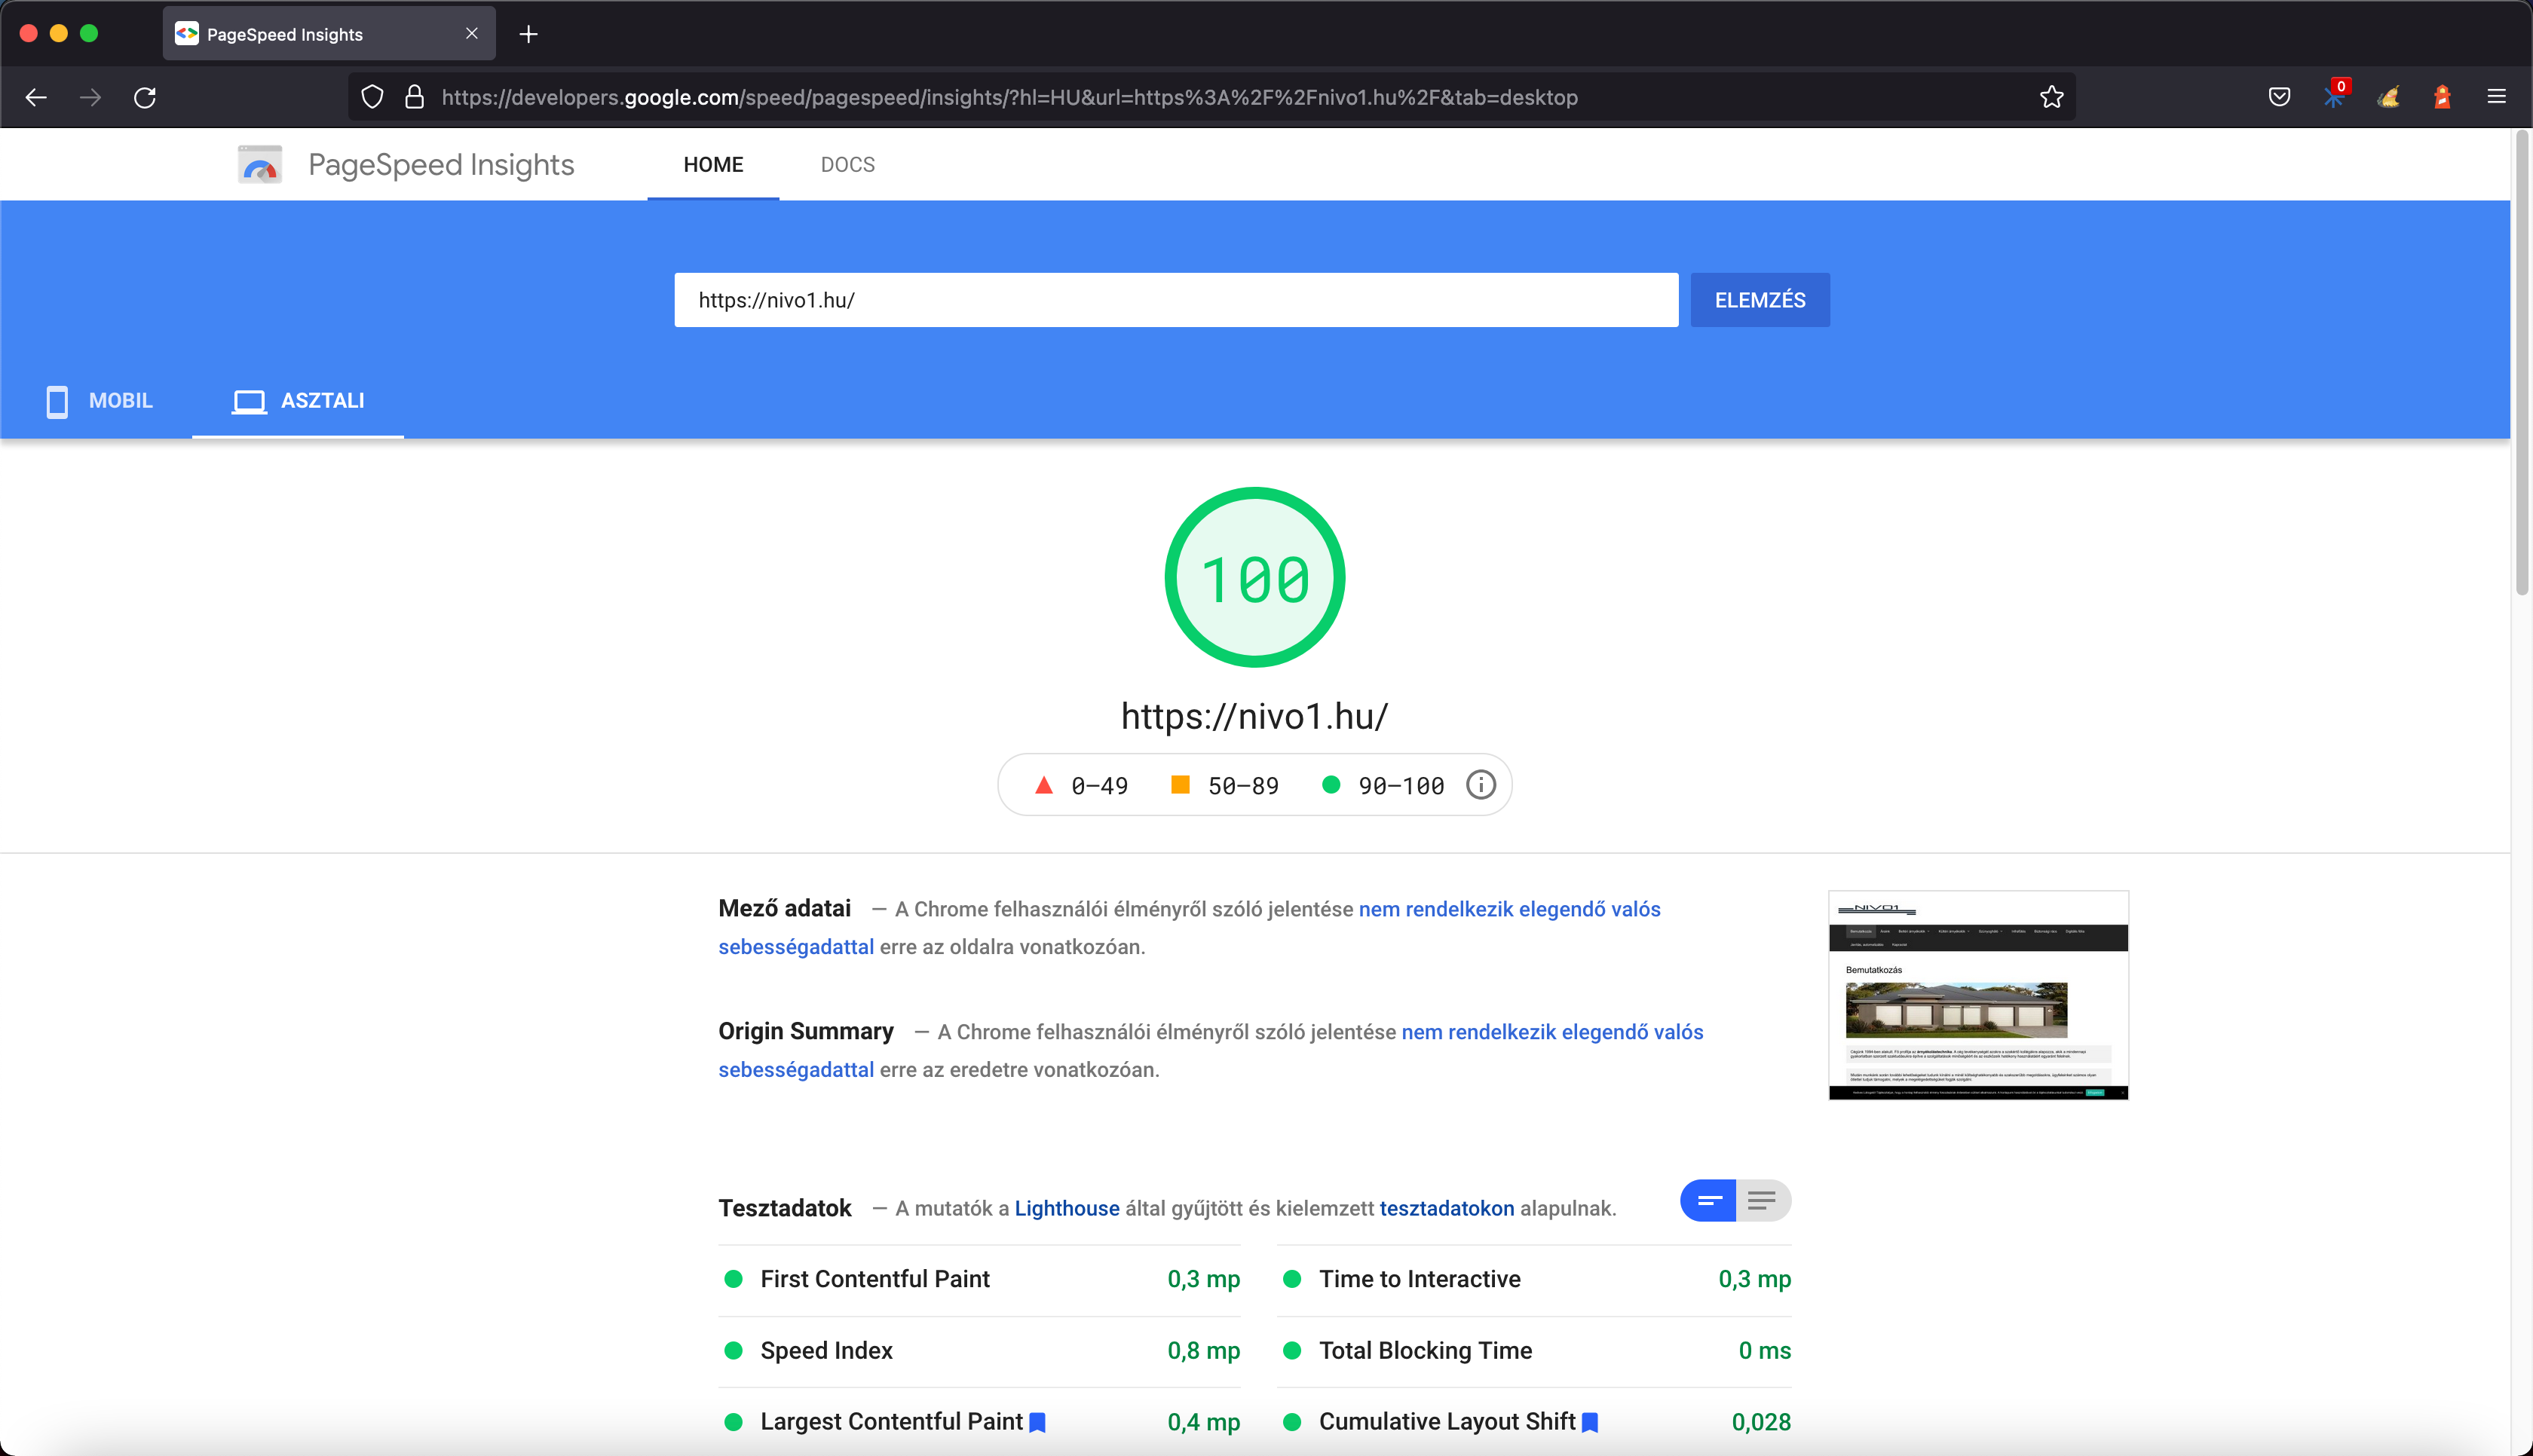
Task: Open the HOME navigation tab
Action: [713, 165]
